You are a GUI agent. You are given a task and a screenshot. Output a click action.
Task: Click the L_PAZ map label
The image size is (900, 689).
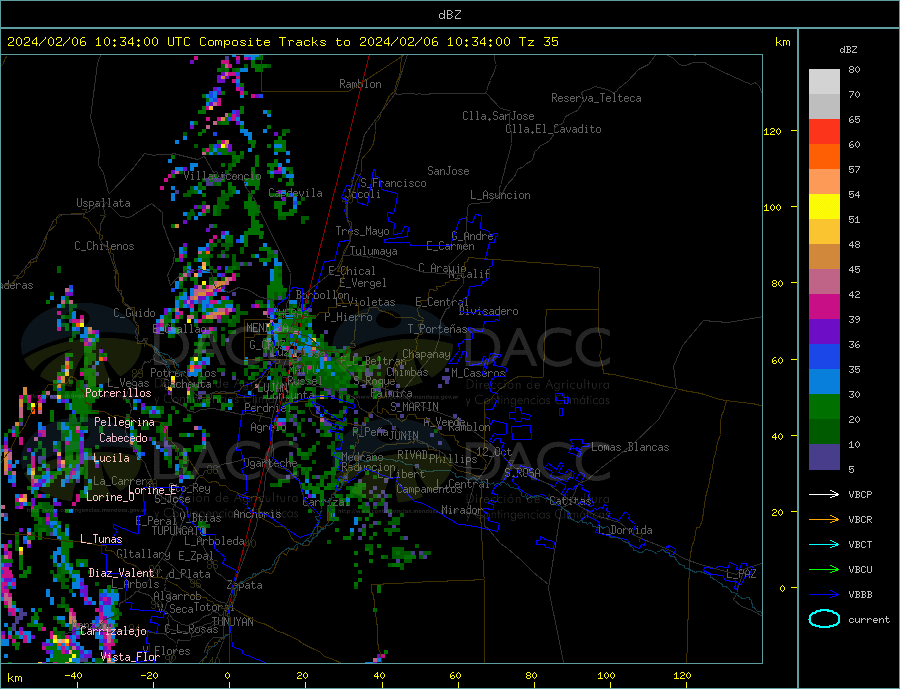742,574
